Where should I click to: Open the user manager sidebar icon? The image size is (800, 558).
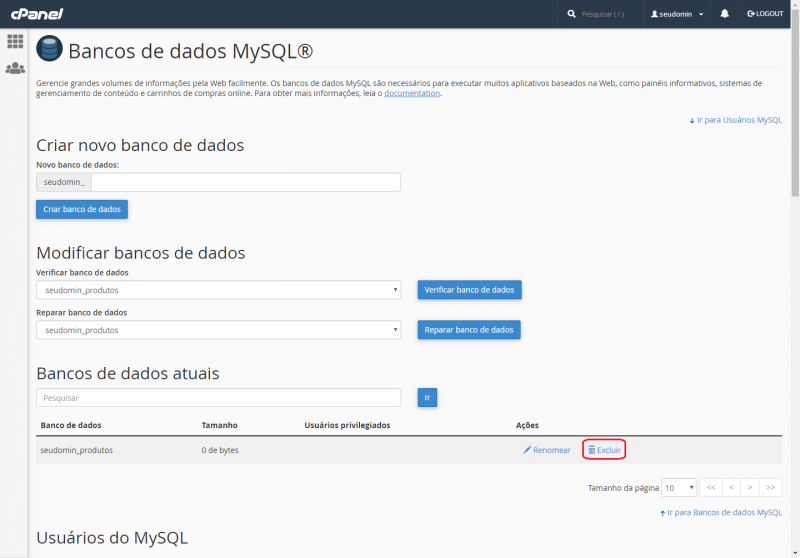point(15,68)
